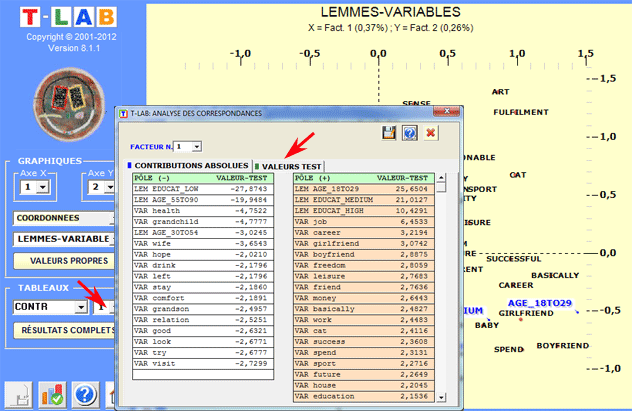Save results with the floppy disk icon
The width and height of the screenshot is (632, 411).
389,133
